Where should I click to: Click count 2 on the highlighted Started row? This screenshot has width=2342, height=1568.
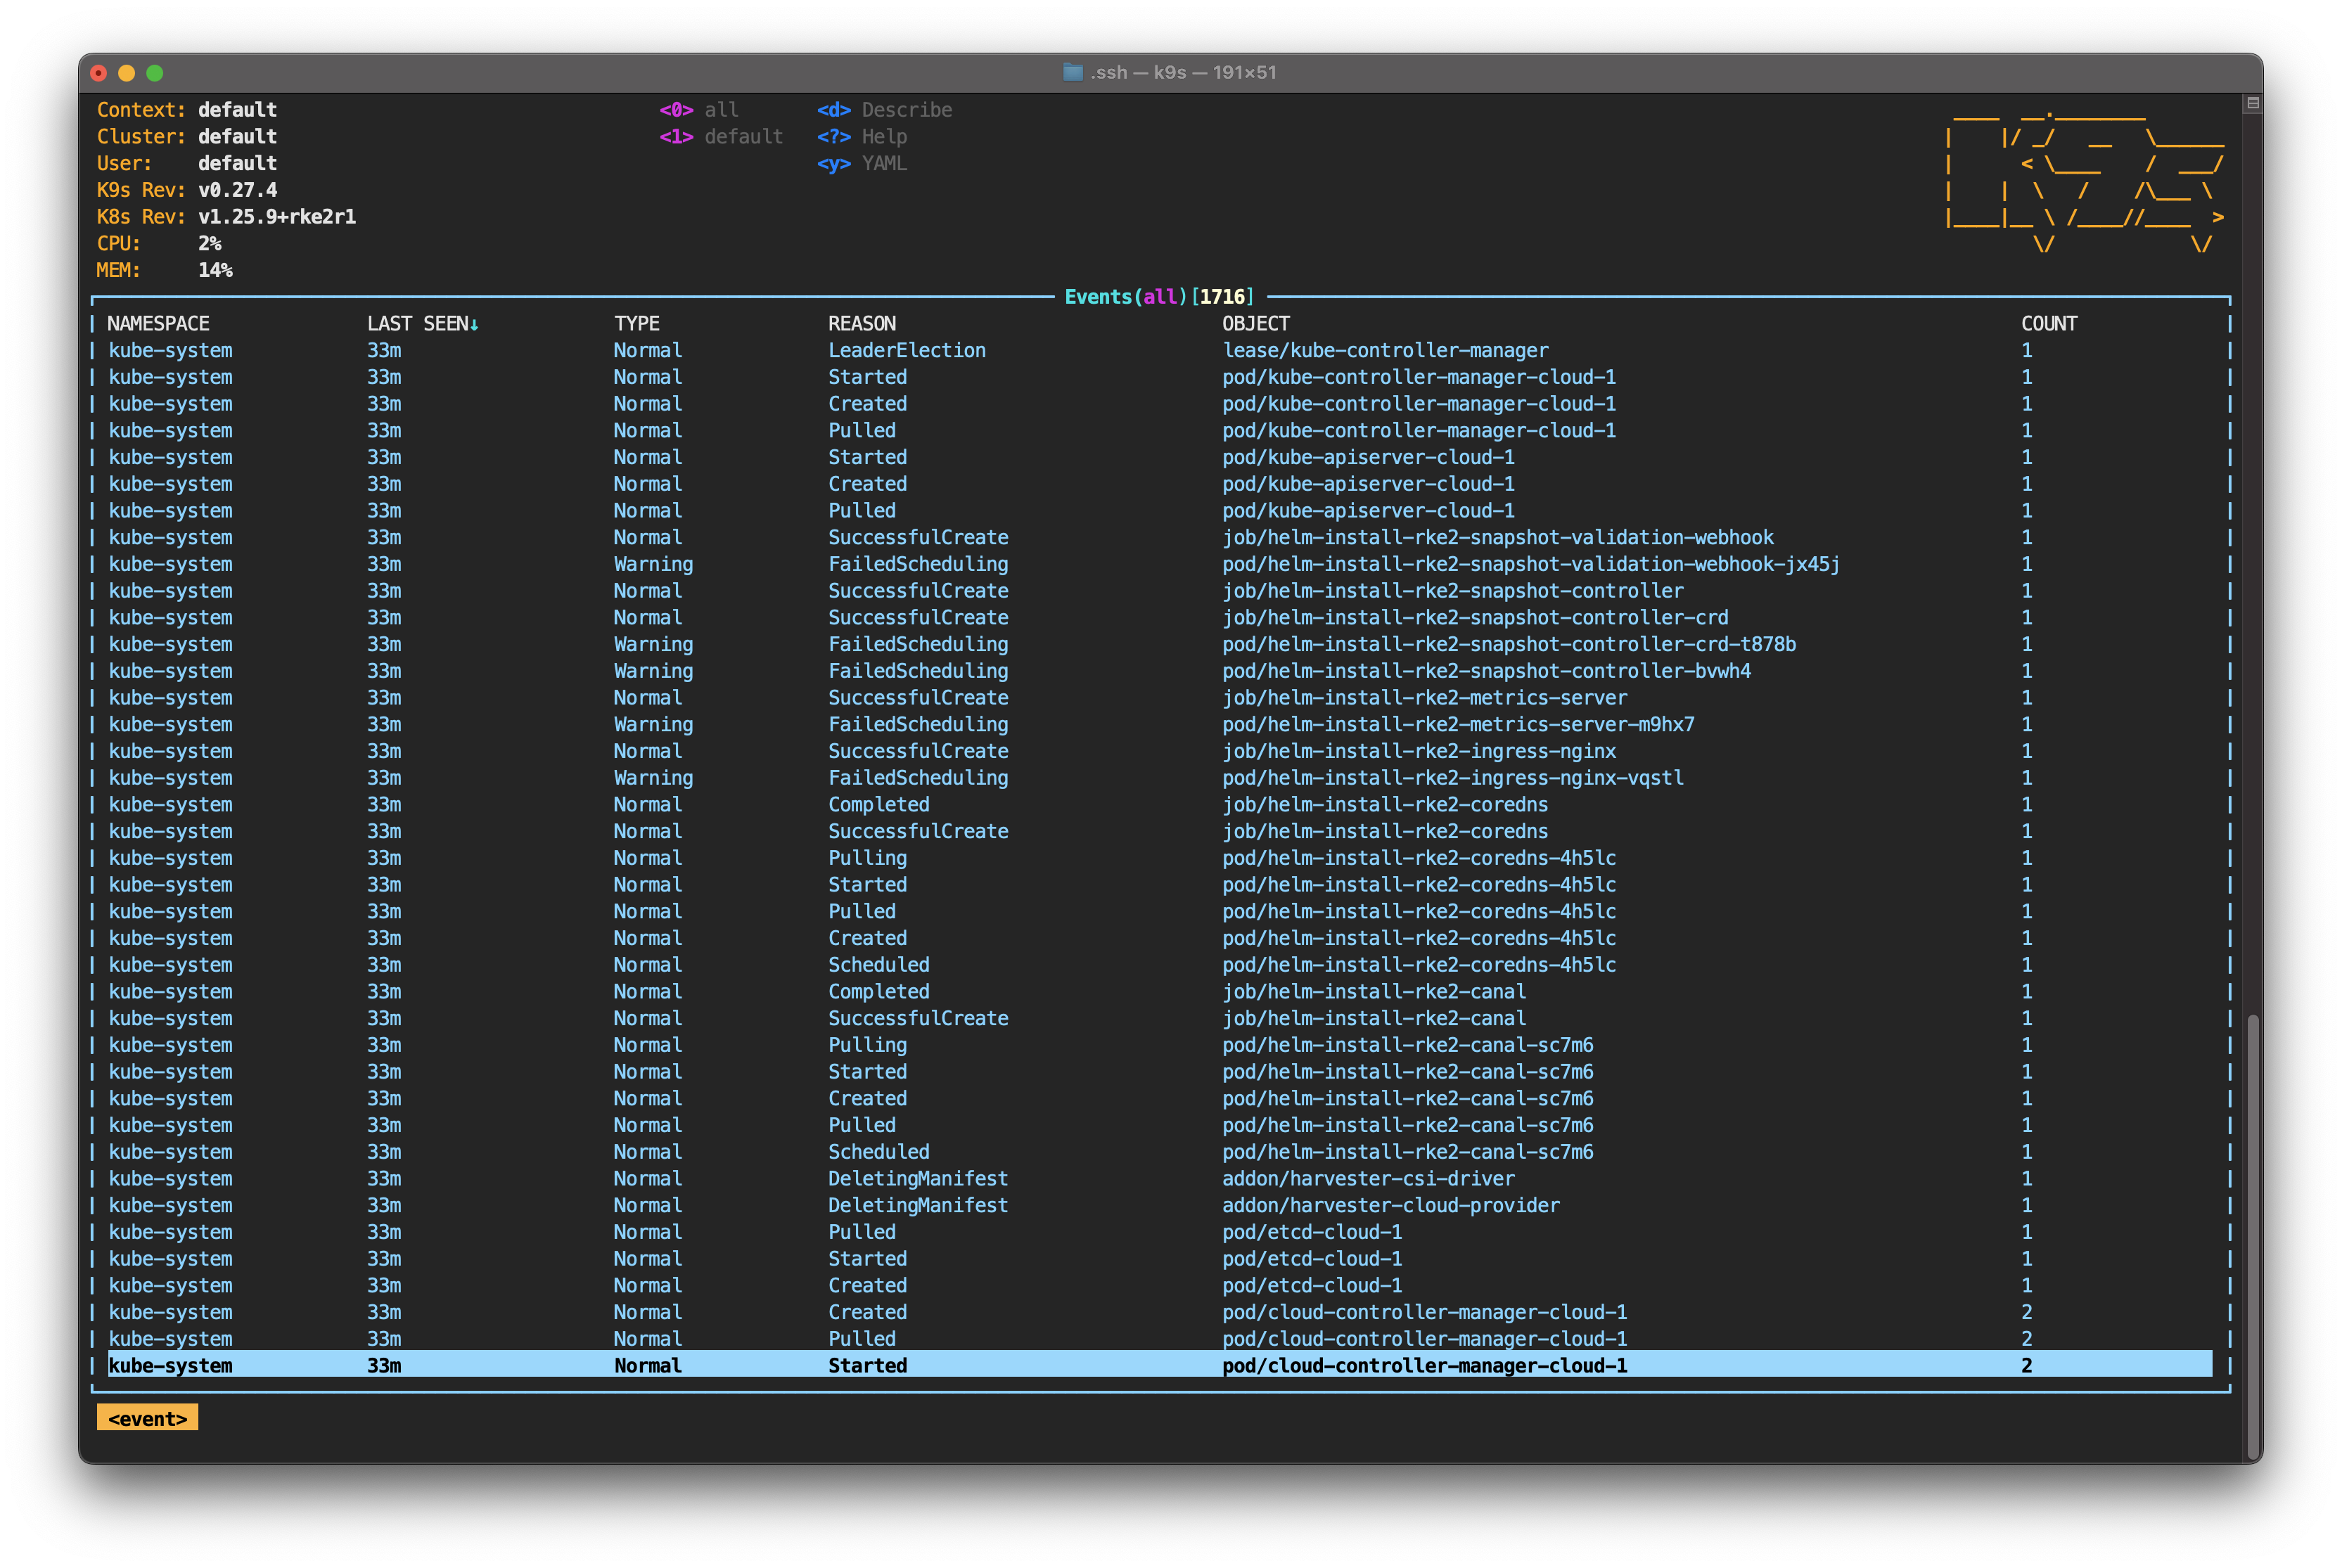point(2026,1365)
